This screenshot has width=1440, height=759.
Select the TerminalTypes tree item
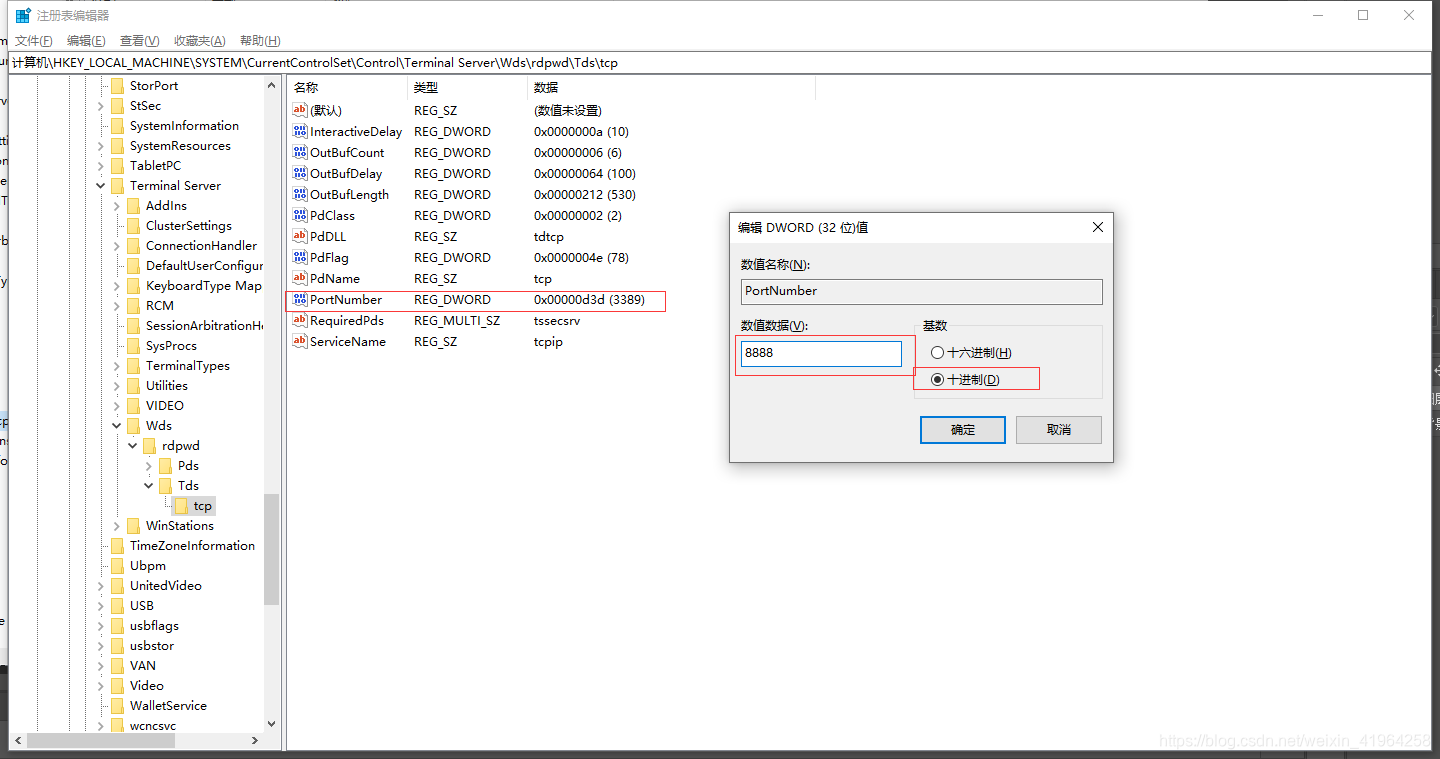click(188, 365)
